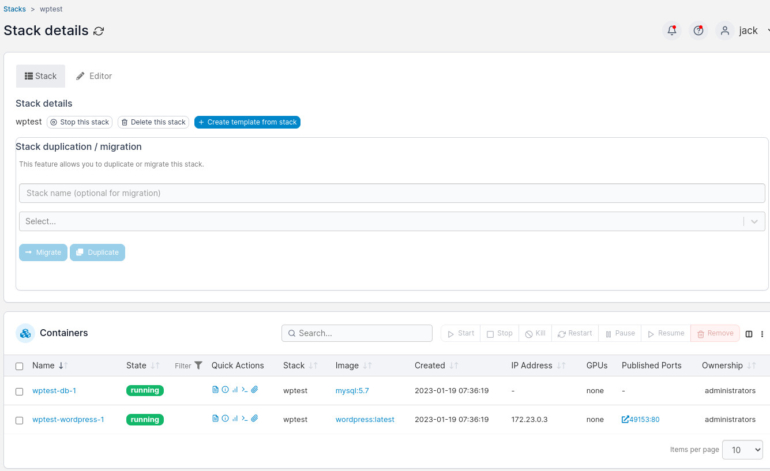Open logs quick action for wptest-db-1

215,390
